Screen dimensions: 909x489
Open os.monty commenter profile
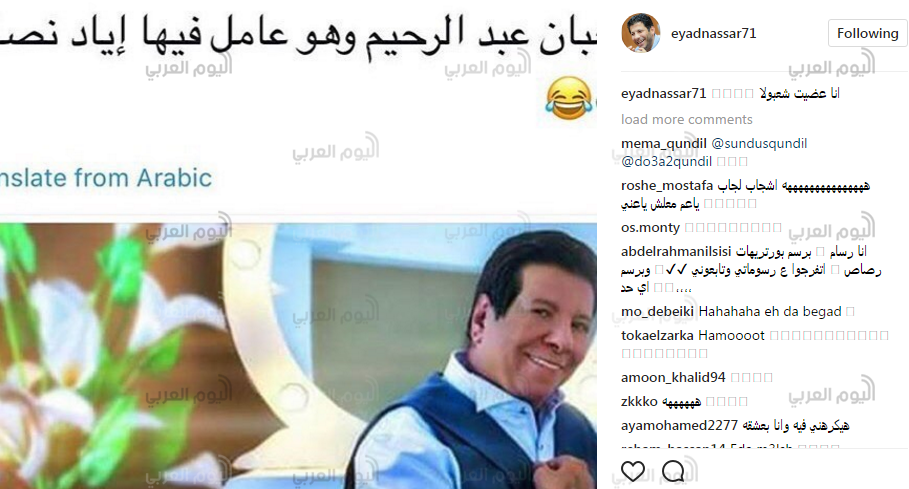pyautogui.click(x=650, y=227)
